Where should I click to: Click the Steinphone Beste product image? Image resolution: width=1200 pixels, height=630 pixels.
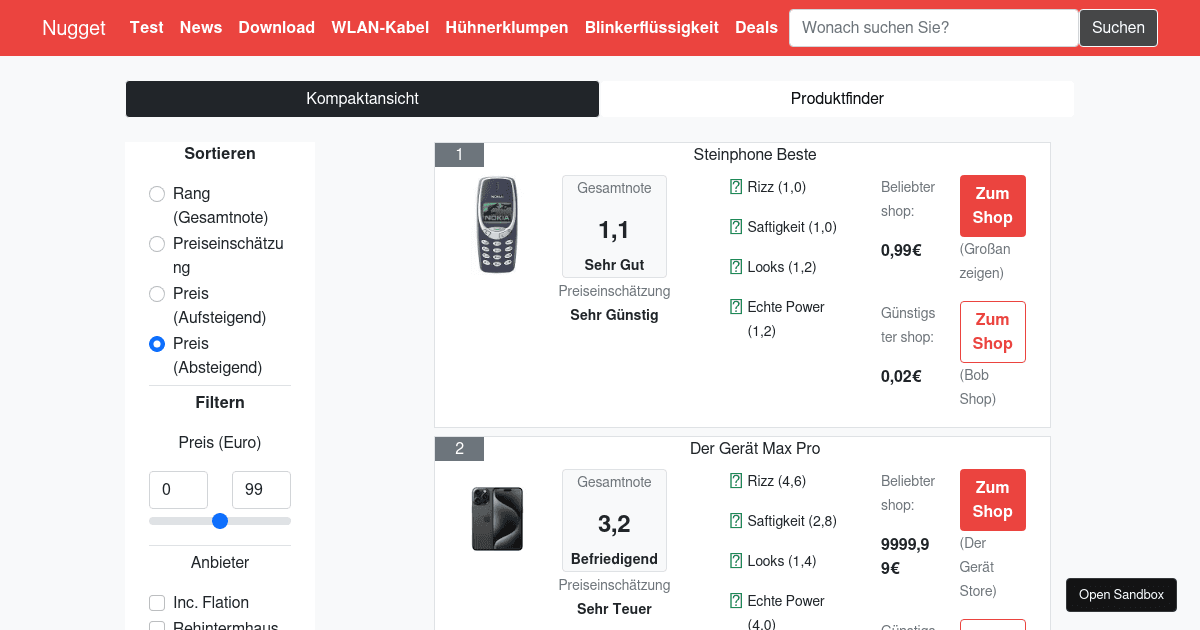497,225
